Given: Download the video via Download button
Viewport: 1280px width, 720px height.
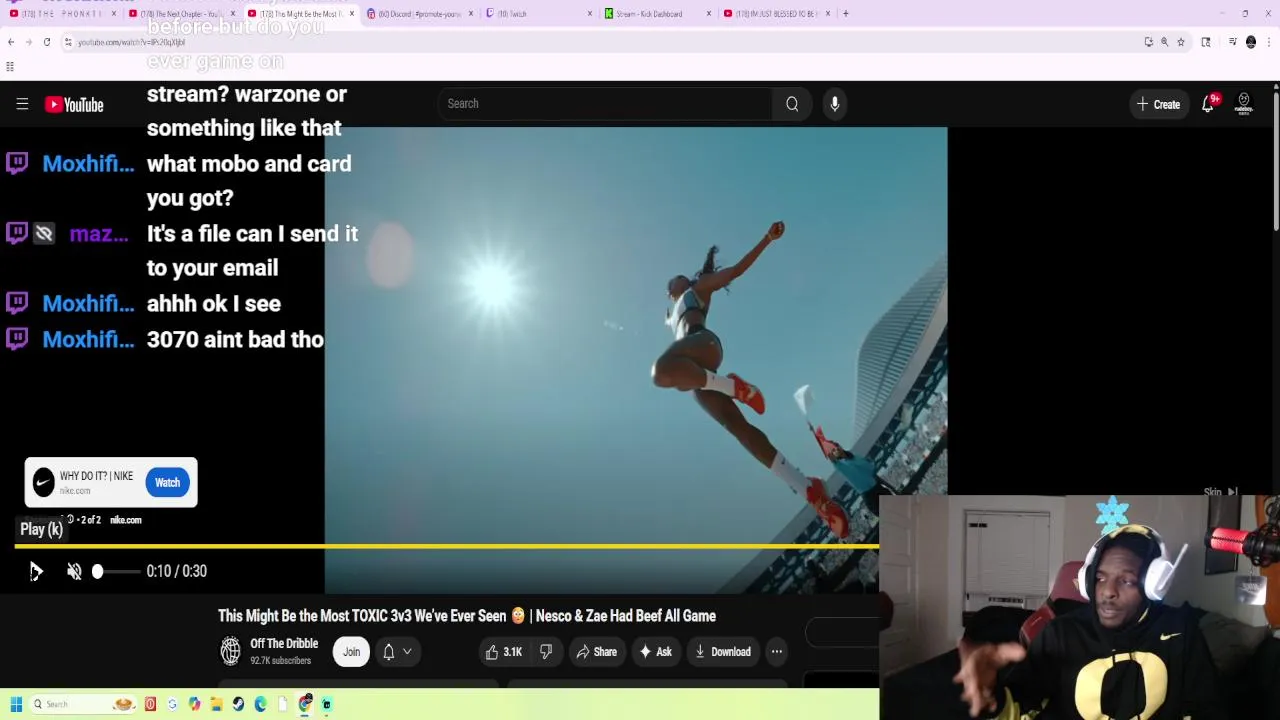Looking at the screenshot, I should (x=722, y=652).
